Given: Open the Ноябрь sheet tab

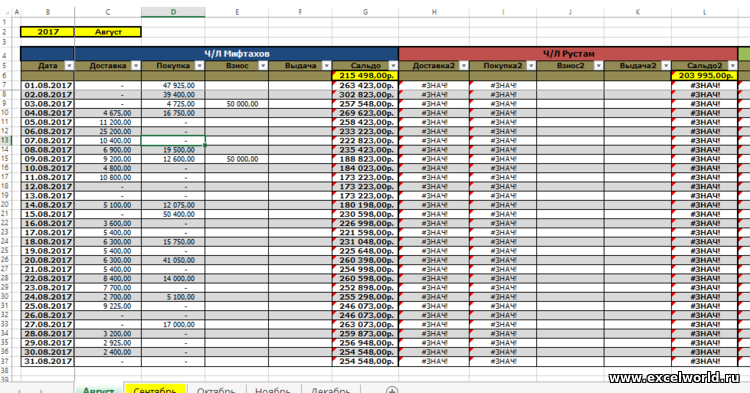Looking at the screenshot, I should (273, 389).
